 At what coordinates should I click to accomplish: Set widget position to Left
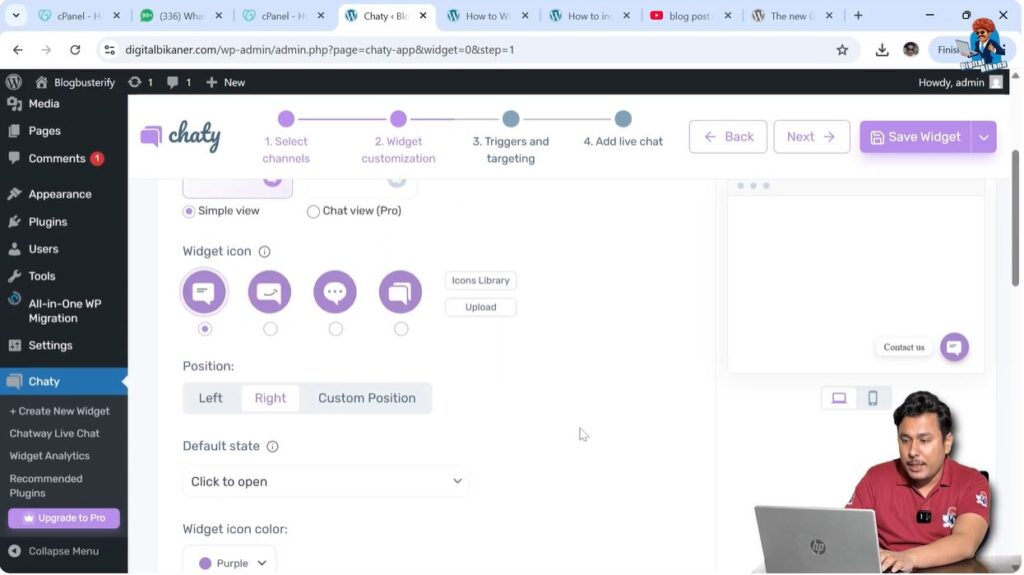pyautogui.click(x=210, y=398)
